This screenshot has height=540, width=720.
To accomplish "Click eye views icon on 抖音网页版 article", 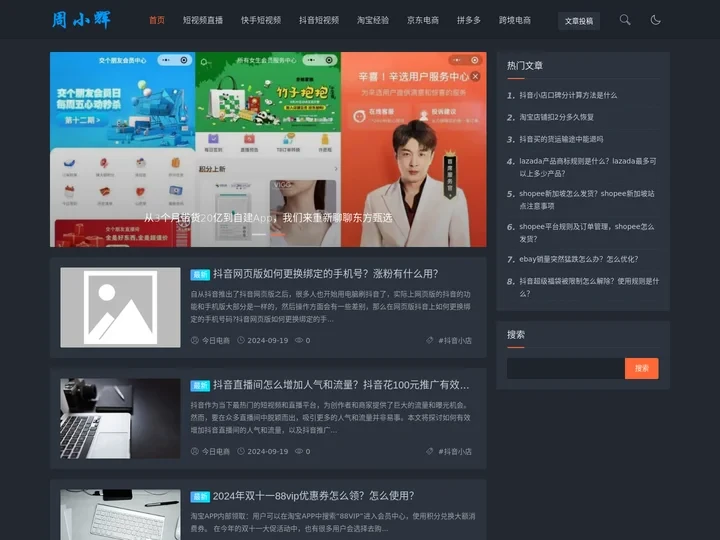I will [x=299, y=340].
